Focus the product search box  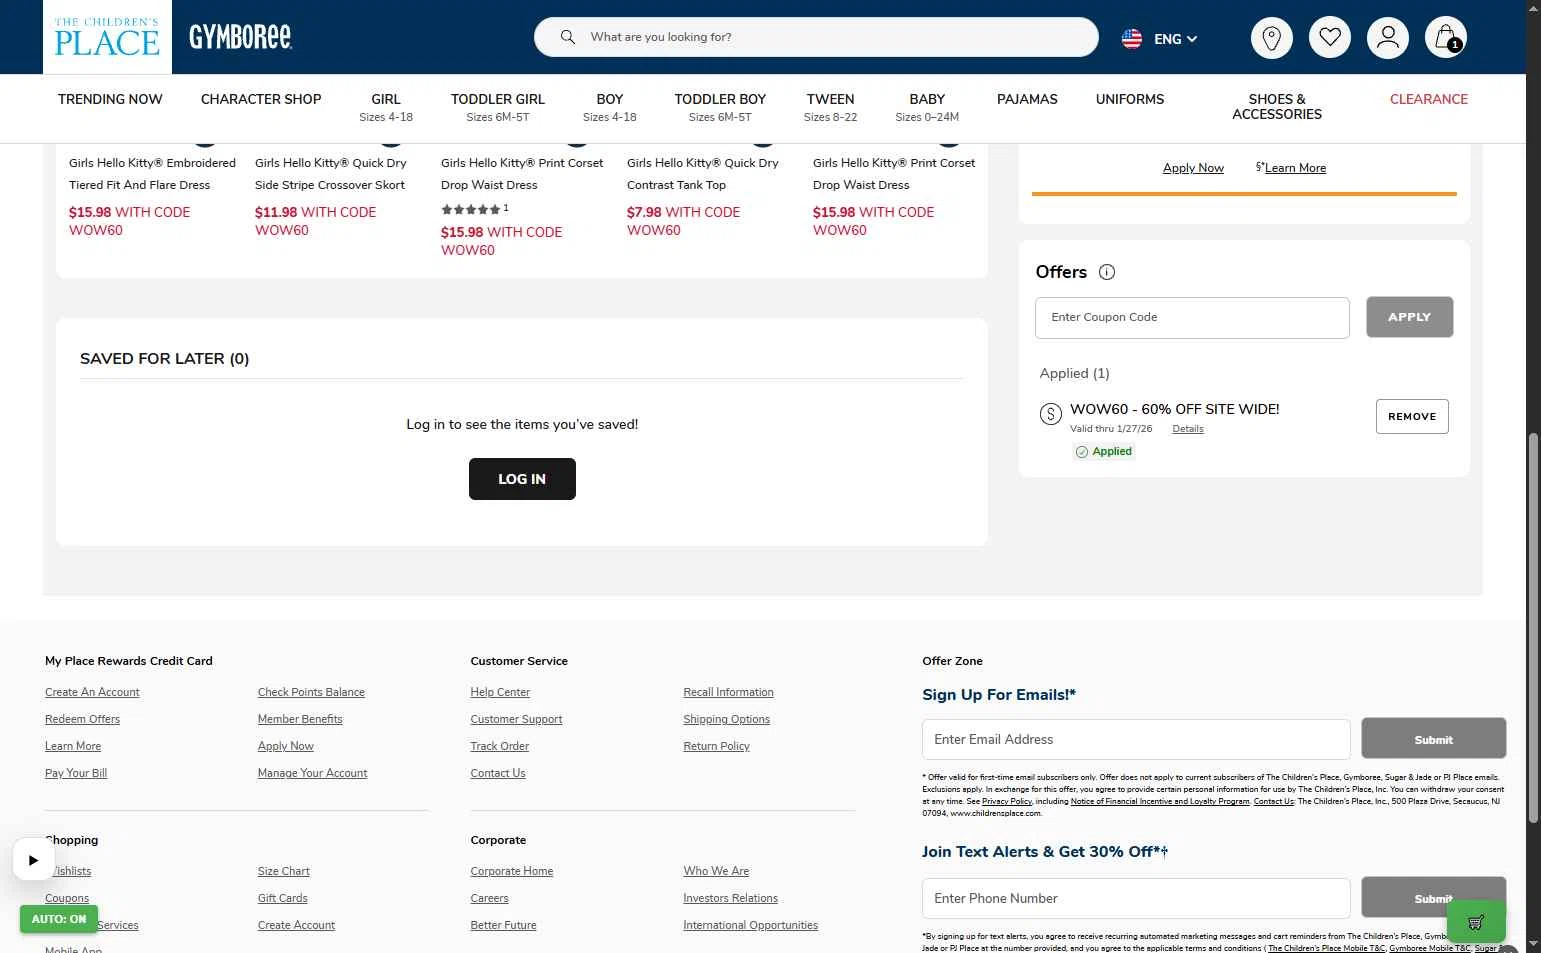(816, 37)
